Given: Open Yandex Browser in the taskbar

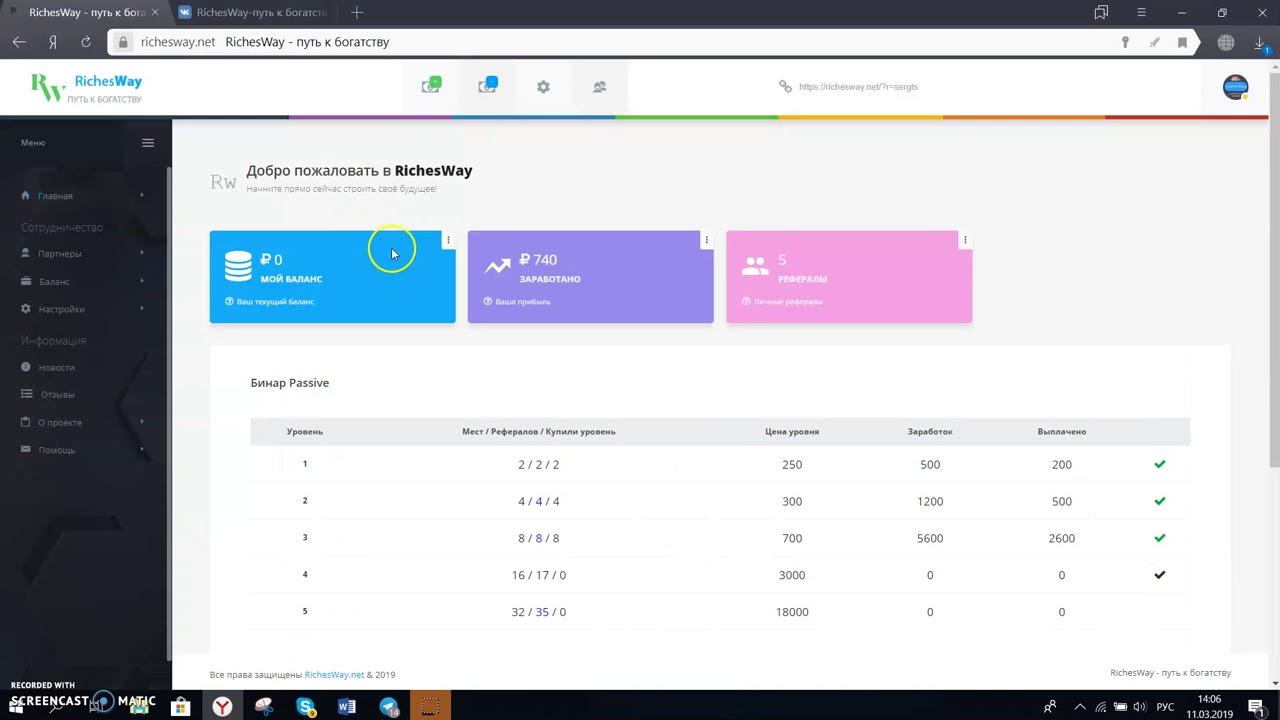Looking at the screenshot, I should tap(222, 706).
